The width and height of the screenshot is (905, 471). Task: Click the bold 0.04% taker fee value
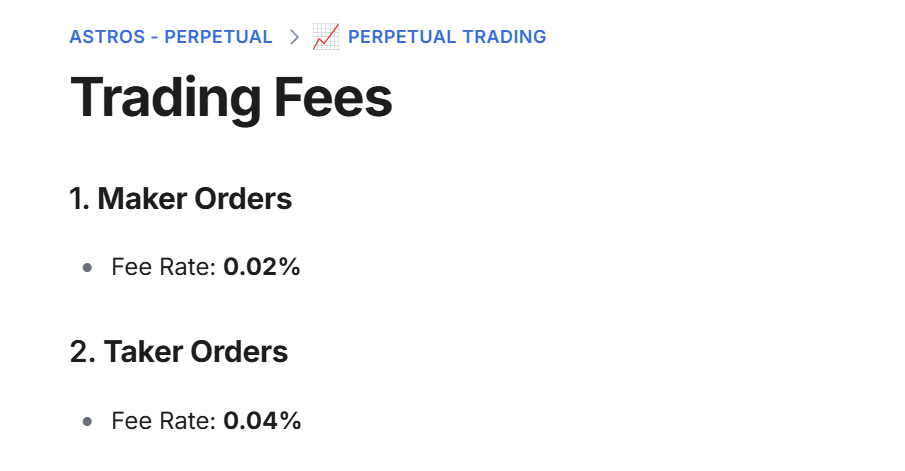[x=262, y=421]
